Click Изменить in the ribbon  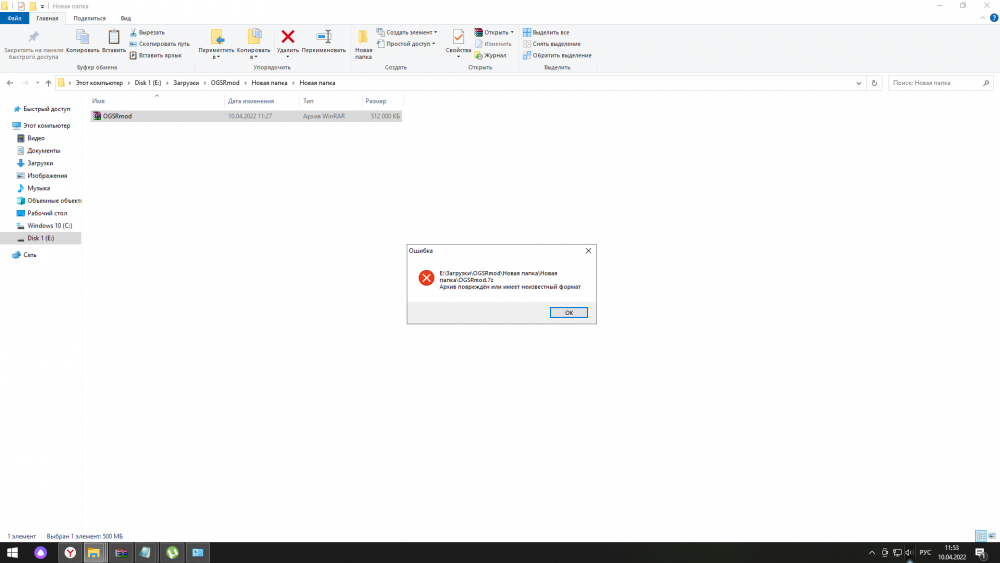pyautogui.click(x=493, y=43)
